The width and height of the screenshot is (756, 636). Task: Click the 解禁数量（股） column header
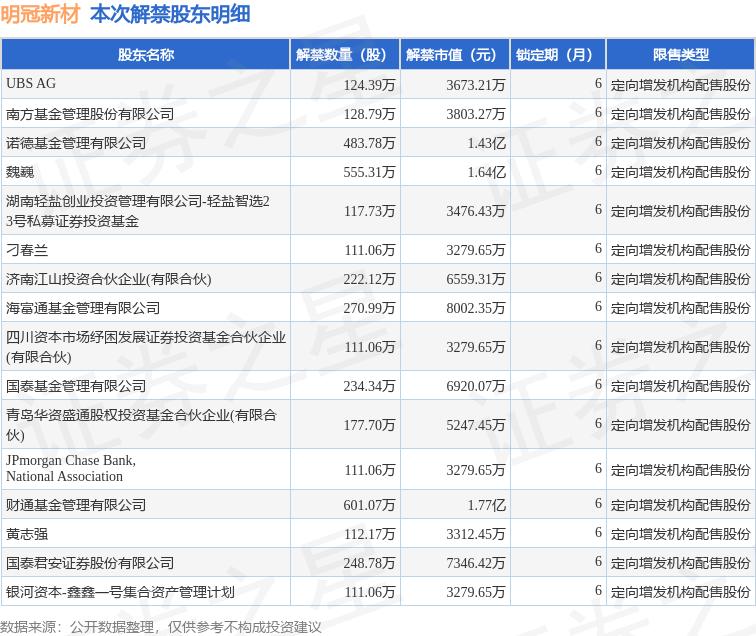(345, 54)
